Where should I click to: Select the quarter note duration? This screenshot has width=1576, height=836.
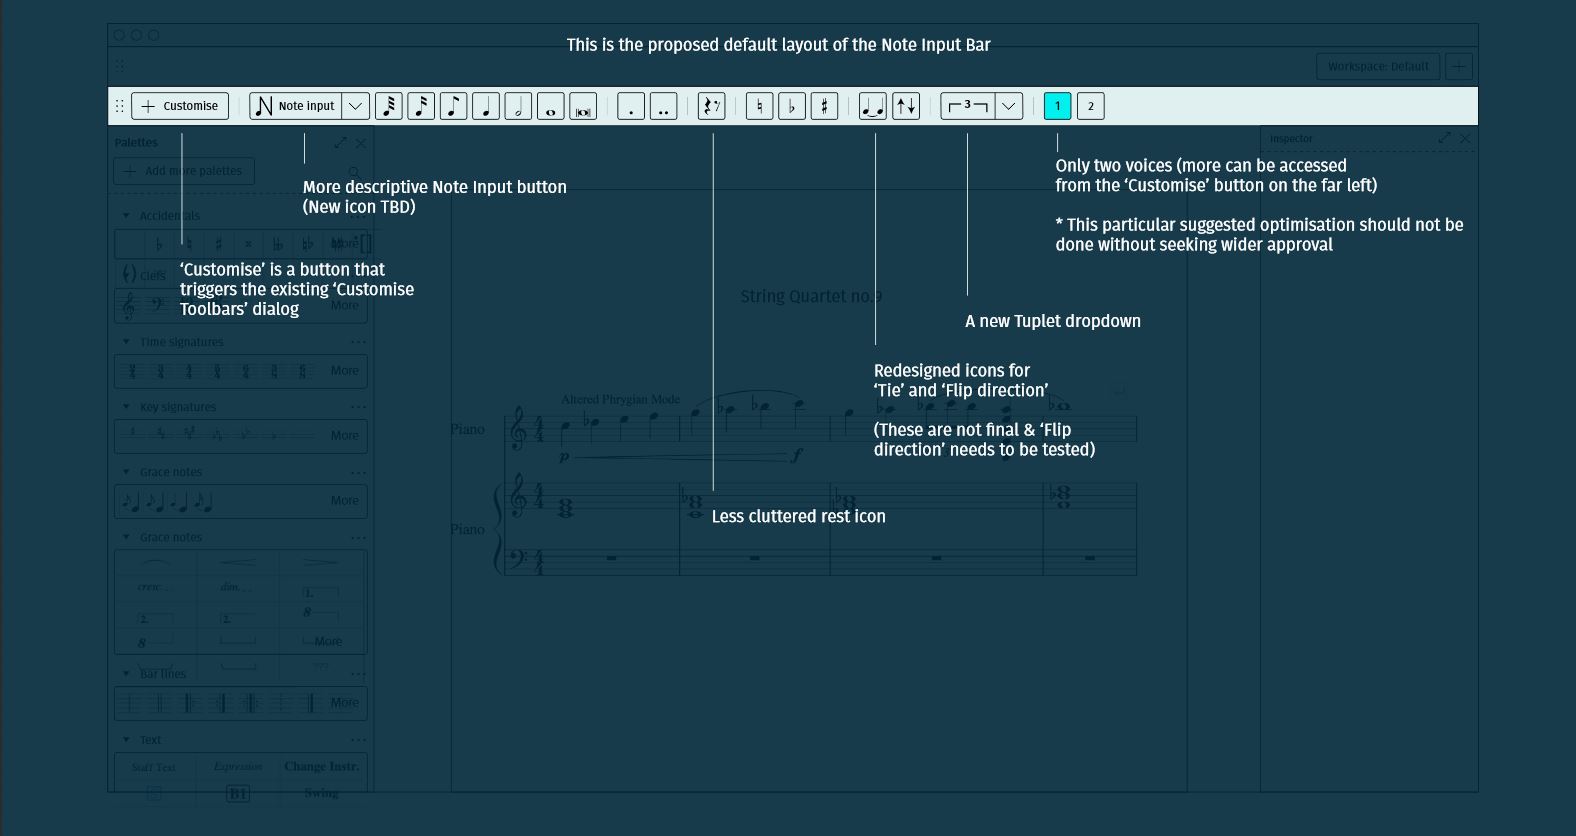[x=486, y=106]
